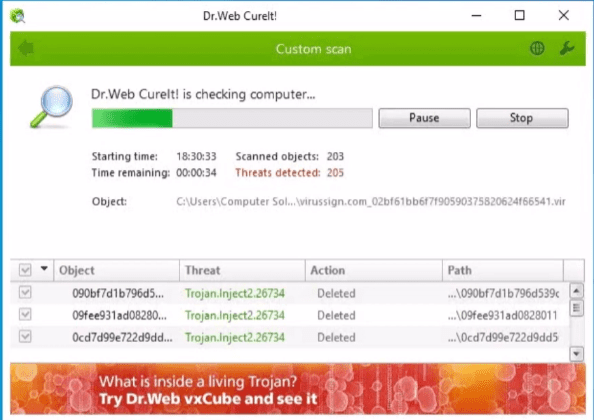Click scrollbar down arrow in threats list
The height and width of the screenshot is (420, 594).
[576, 354]
